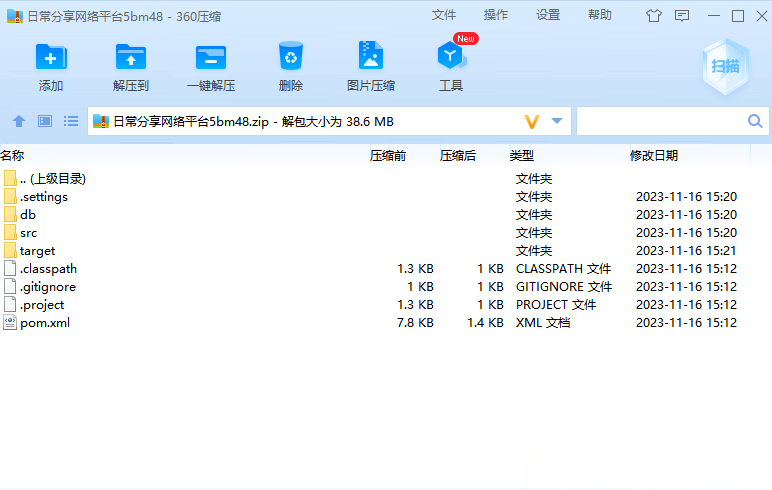Click inside the search input field

(x=661, y=121)
